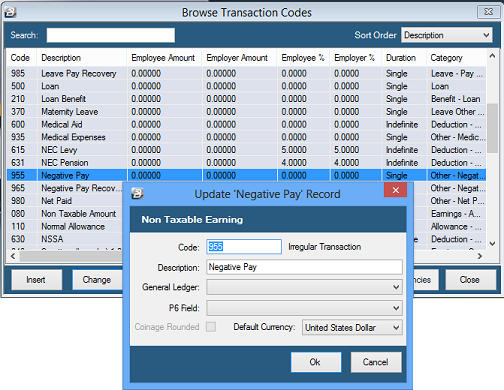The height and width of the screenshot is (390, 504).
Task: Select the highlighted Negative Pay row
Action: pos(246,175)
